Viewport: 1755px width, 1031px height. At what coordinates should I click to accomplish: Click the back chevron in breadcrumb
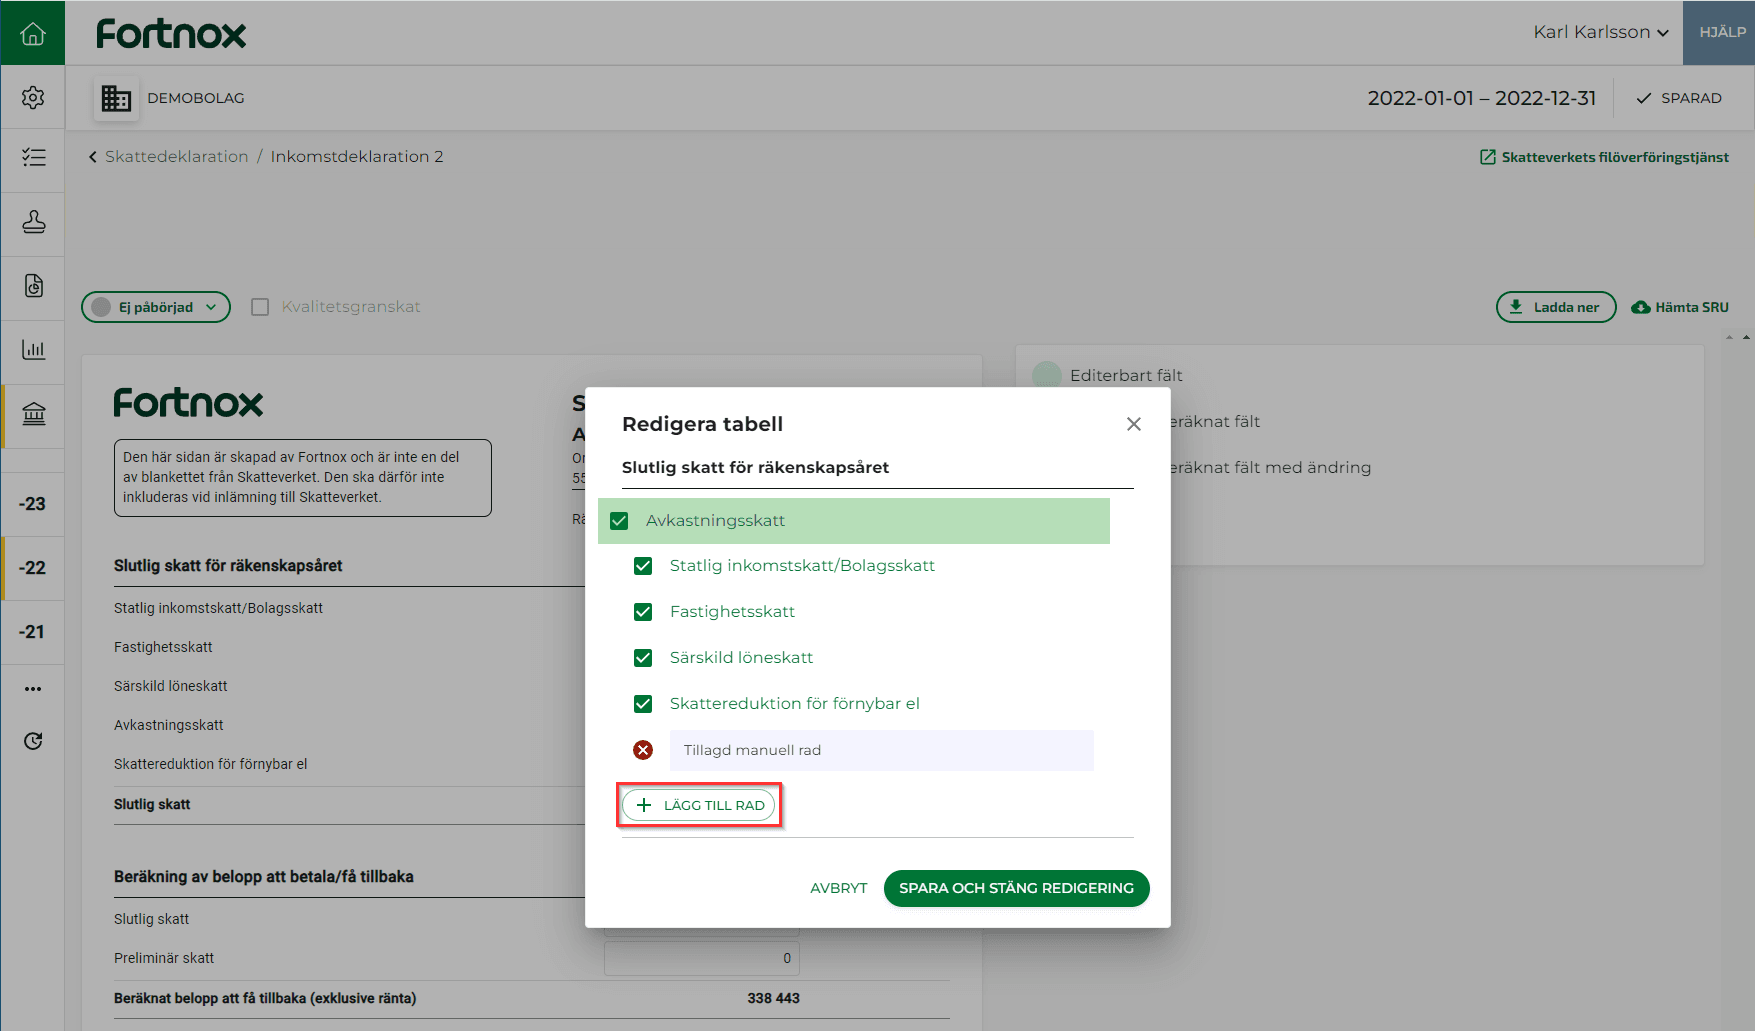click(93, 157)
